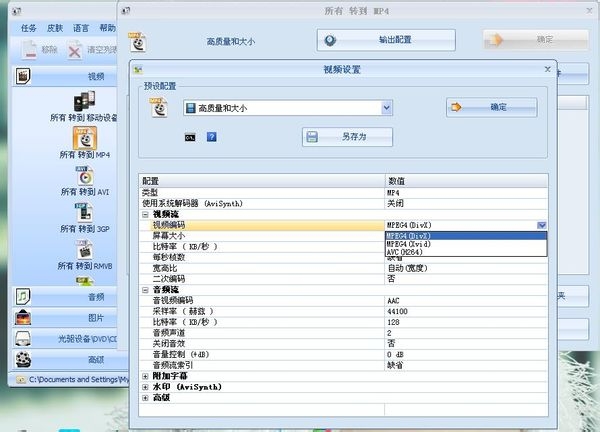Open the 高质量和大小 preset dropdown
This screenshot has width=600, height=432.
tap(386, 107)
